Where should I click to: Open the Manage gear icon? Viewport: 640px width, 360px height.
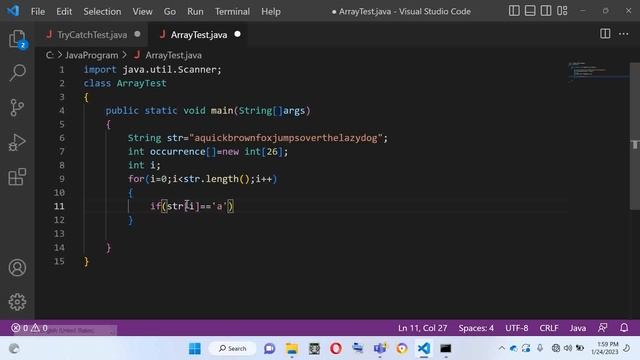(x=17, y=302)
